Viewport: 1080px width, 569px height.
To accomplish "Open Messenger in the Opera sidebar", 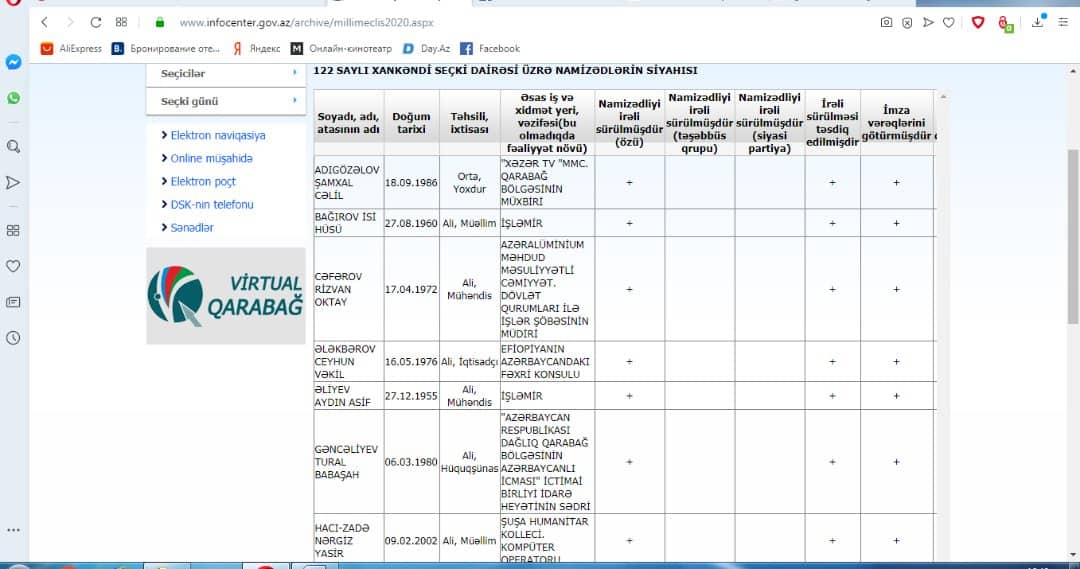I will tap(14, 62).
